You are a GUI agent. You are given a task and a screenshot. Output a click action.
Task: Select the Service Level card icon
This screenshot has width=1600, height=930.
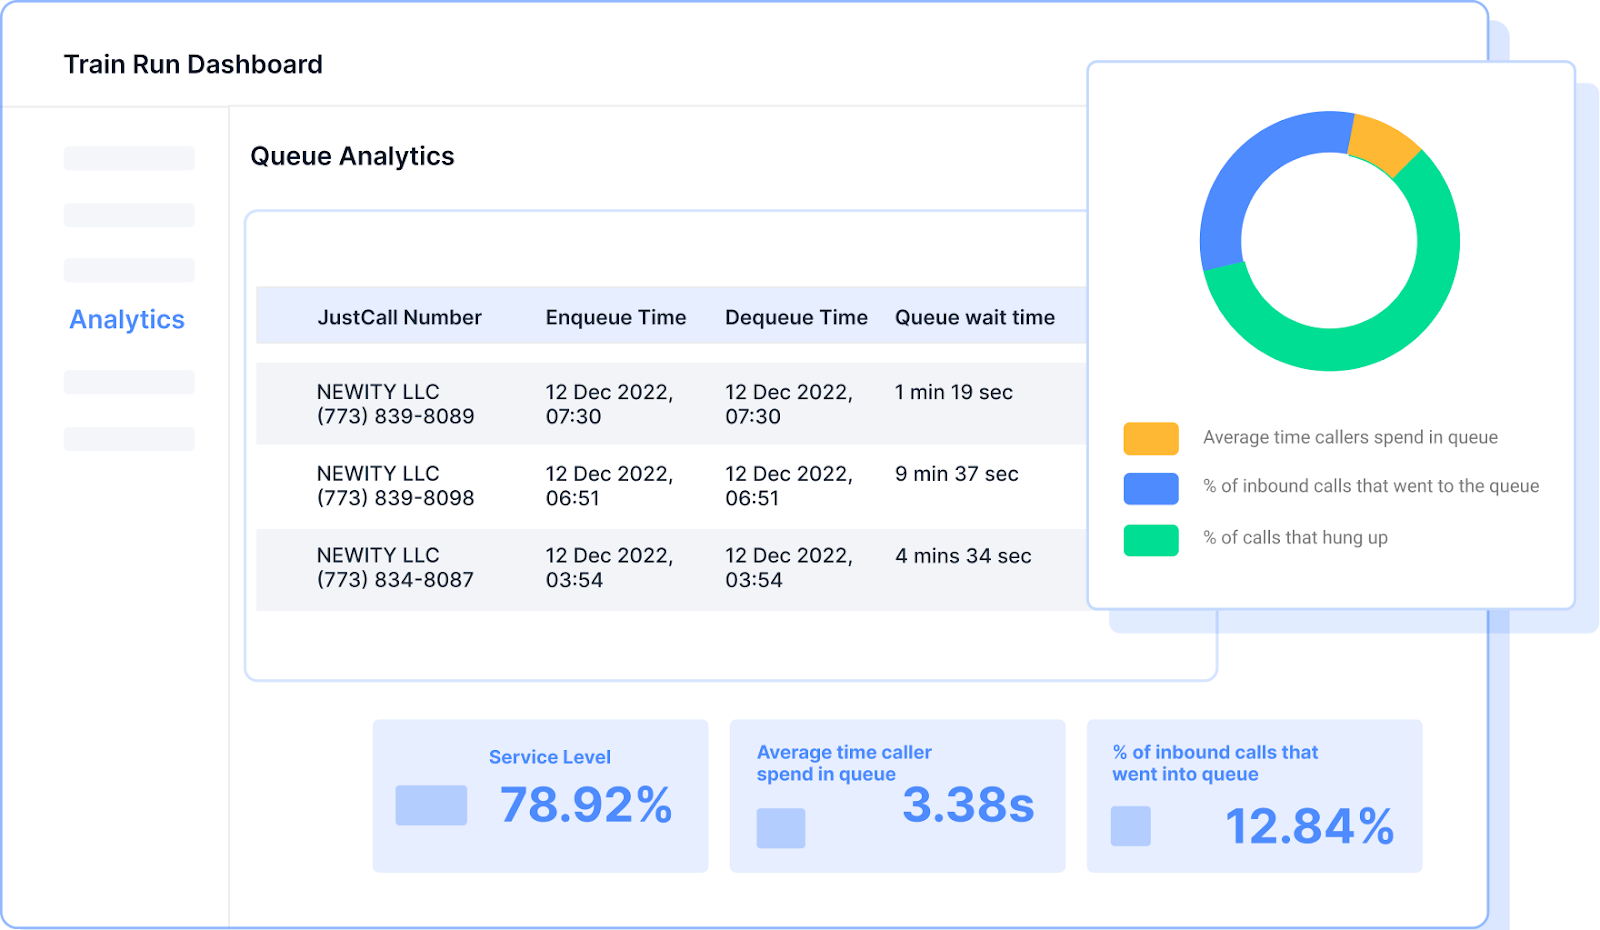[x=431, y=805]
